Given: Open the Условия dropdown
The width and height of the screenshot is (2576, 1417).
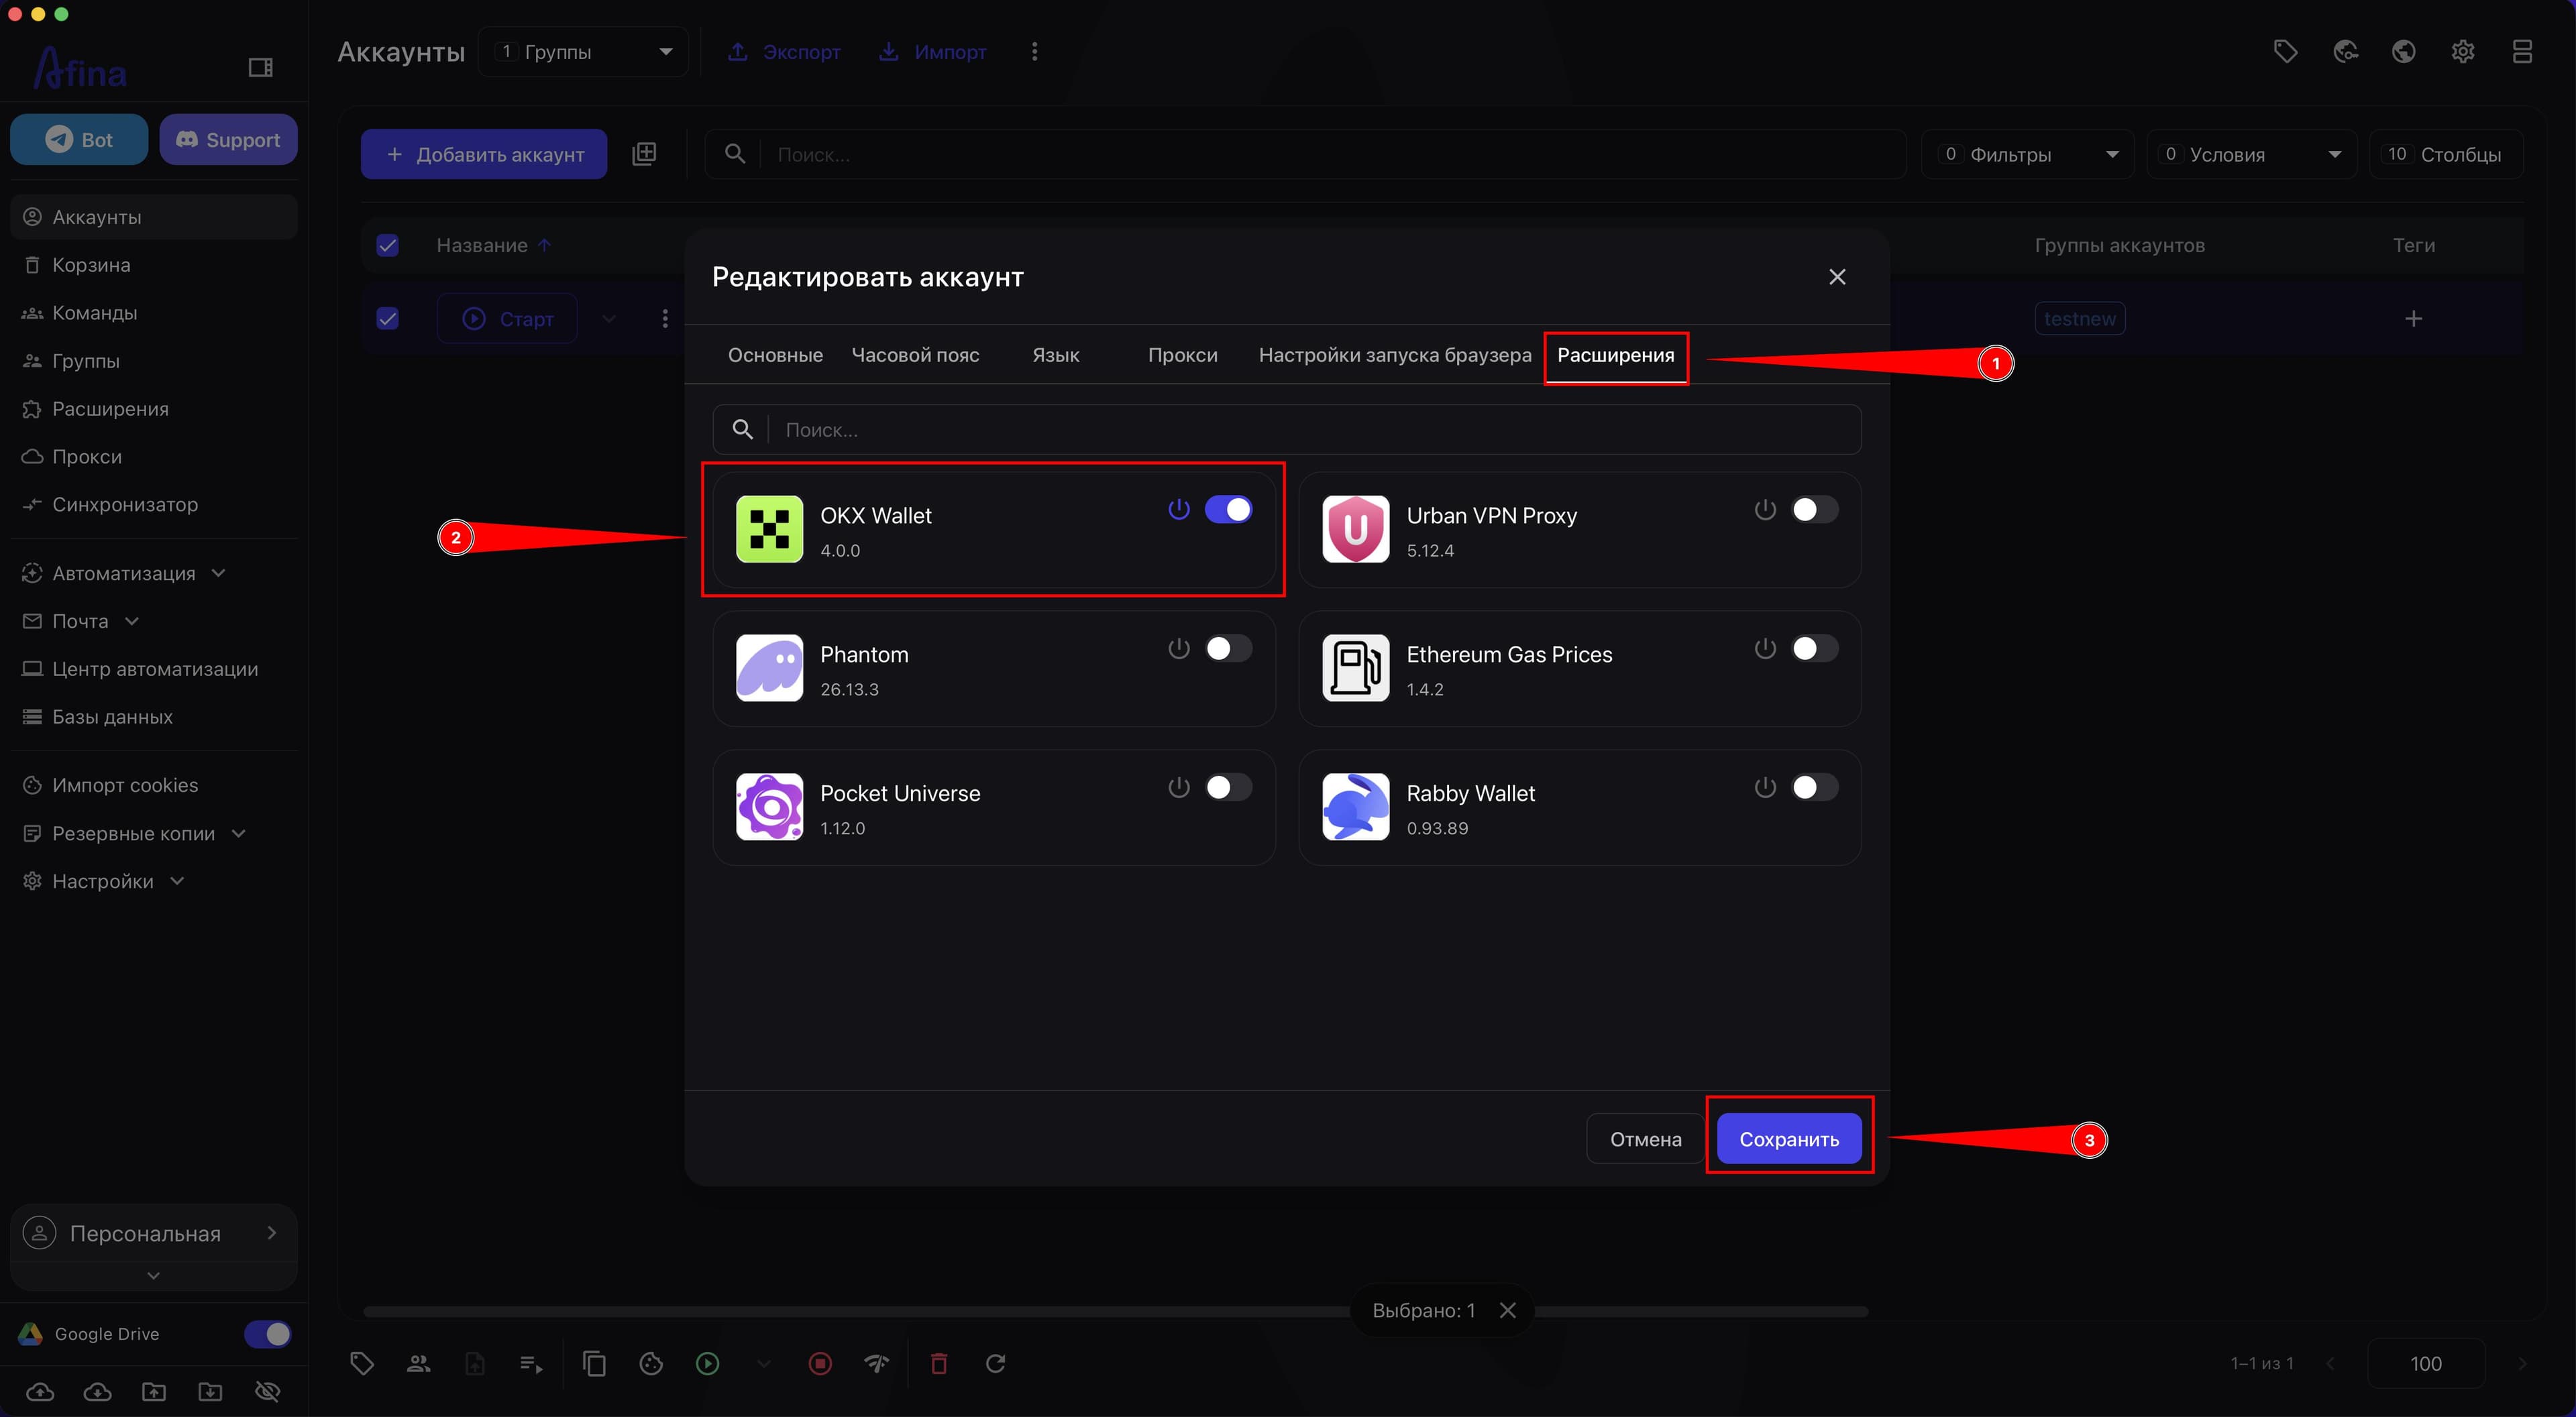Looking at the screenshot, I should 2252,154.
